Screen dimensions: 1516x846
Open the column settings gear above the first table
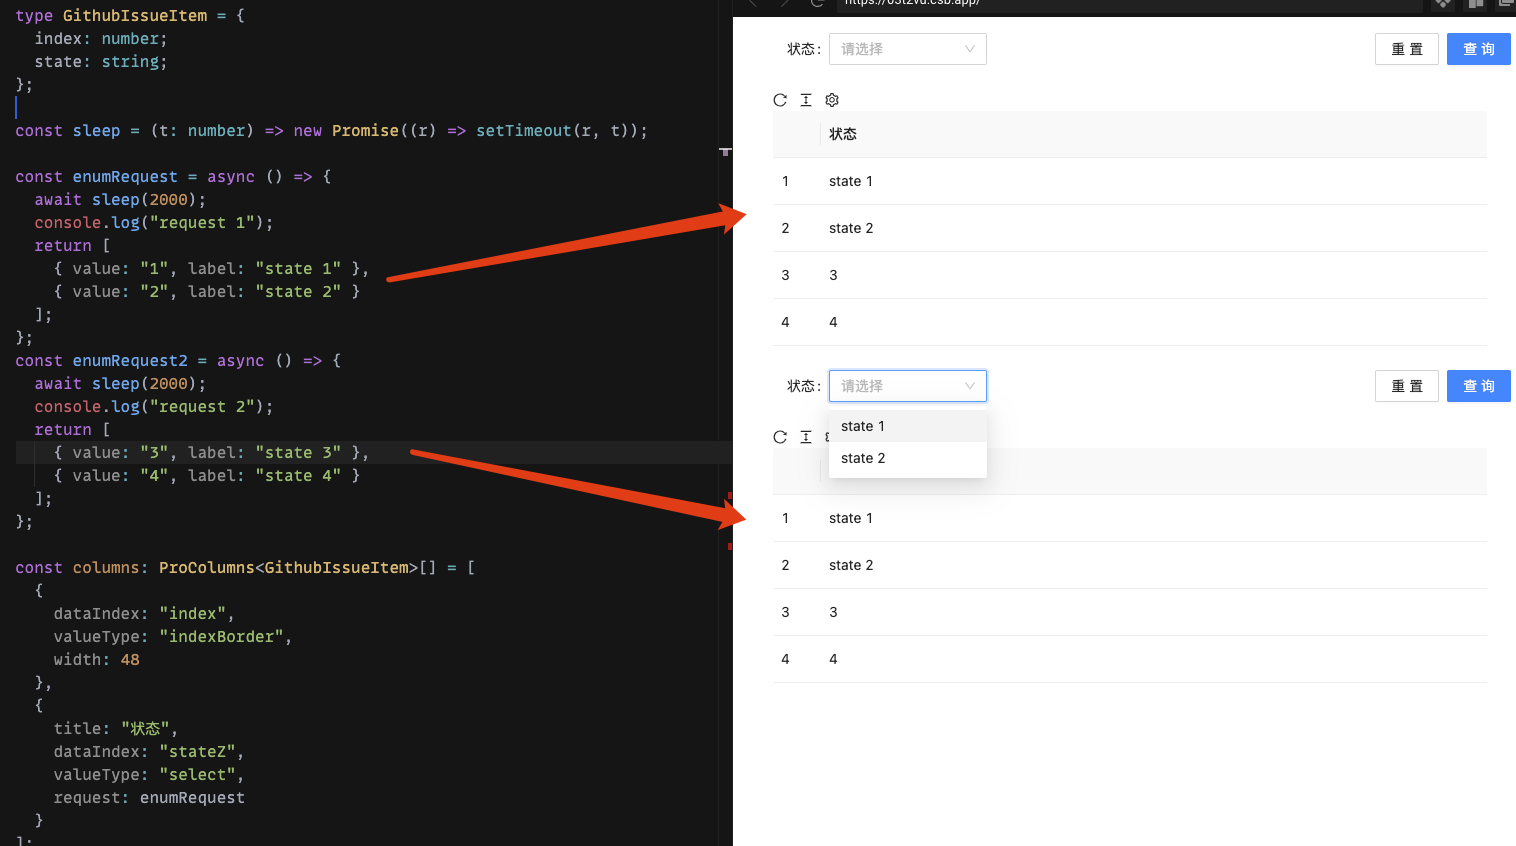click(x=831, y=100)
